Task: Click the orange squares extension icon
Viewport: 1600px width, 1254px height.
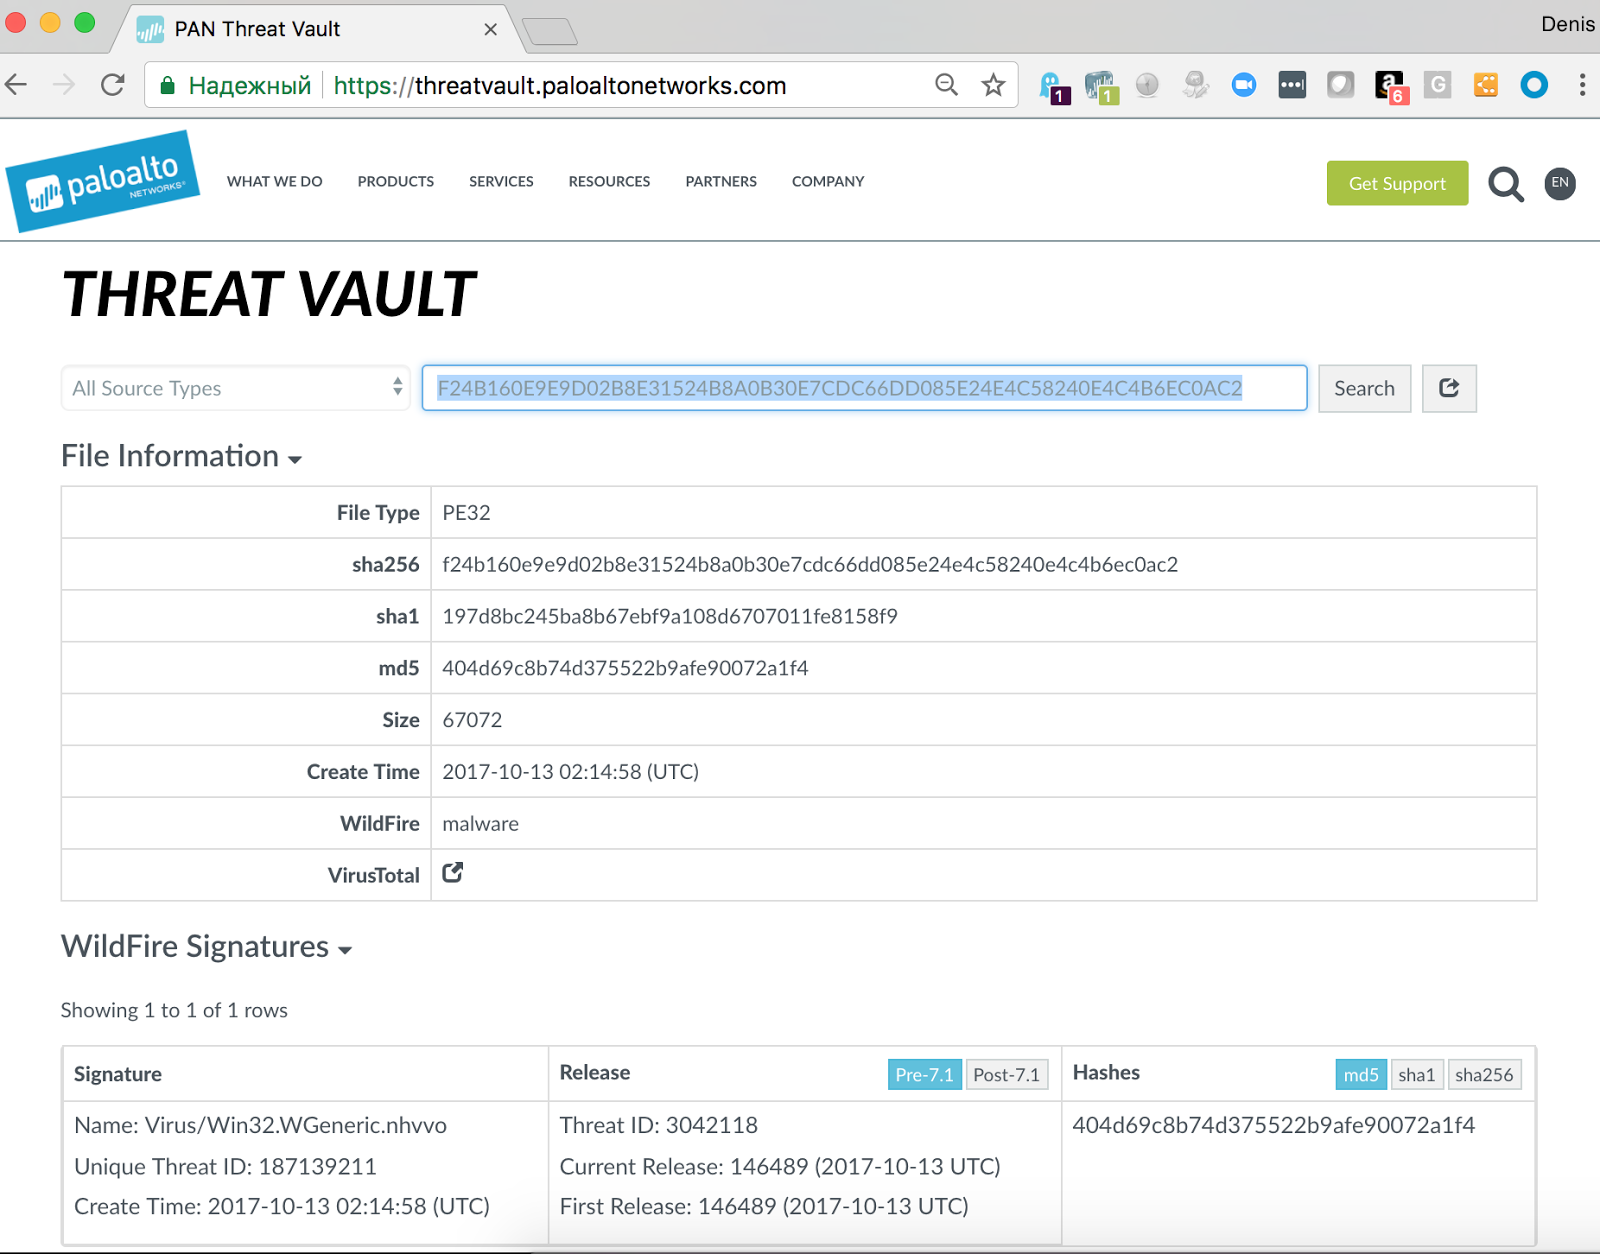Action: point(1486,85)
